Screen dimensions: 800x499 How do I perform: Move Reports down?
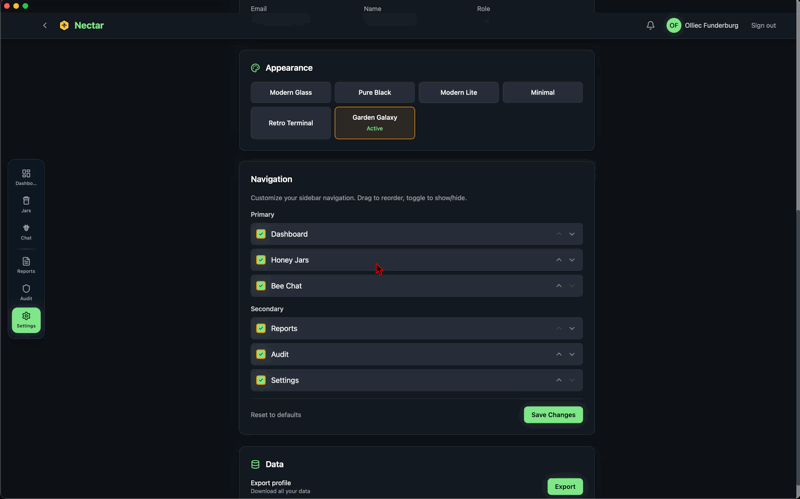point(572,328)
